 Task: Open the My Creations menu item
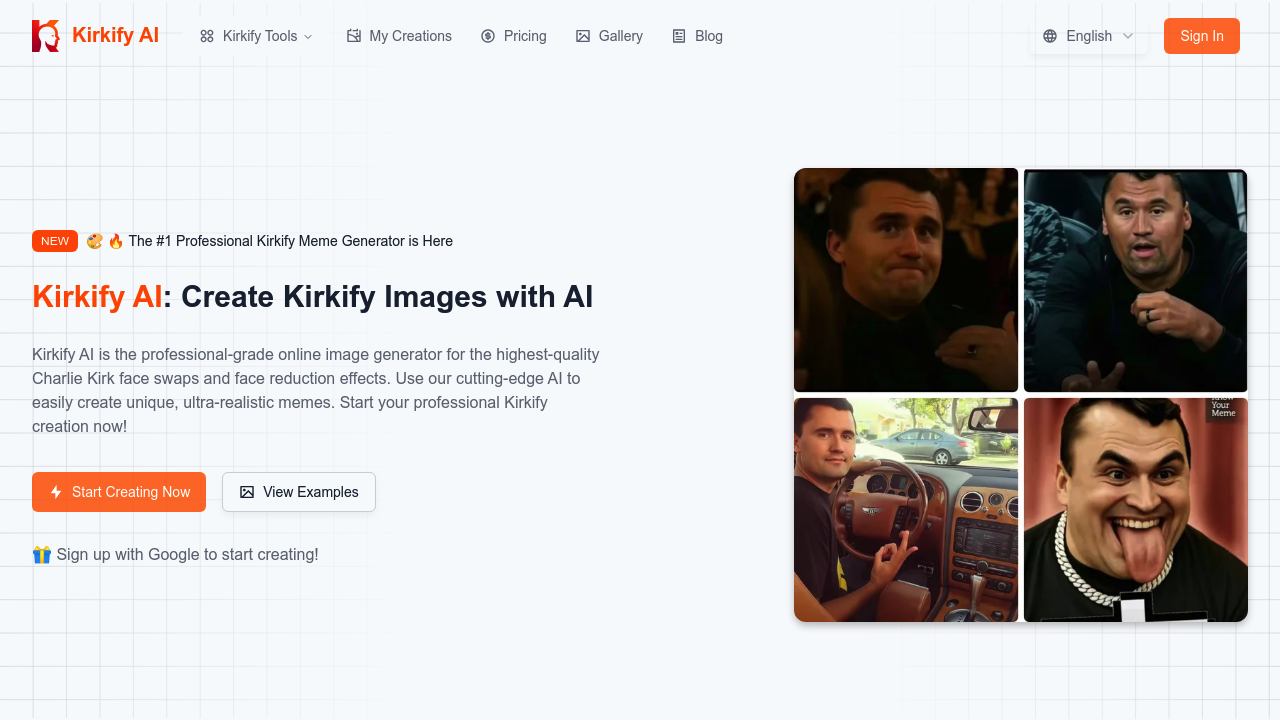[x=399, y=36]
